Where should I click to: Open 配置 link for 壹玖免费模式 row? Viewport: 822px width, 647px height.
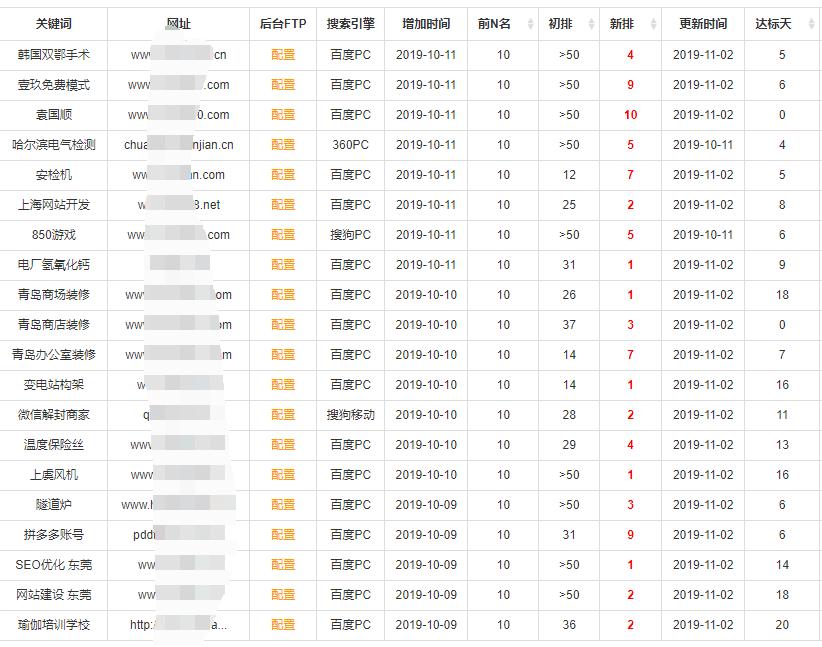283,84
